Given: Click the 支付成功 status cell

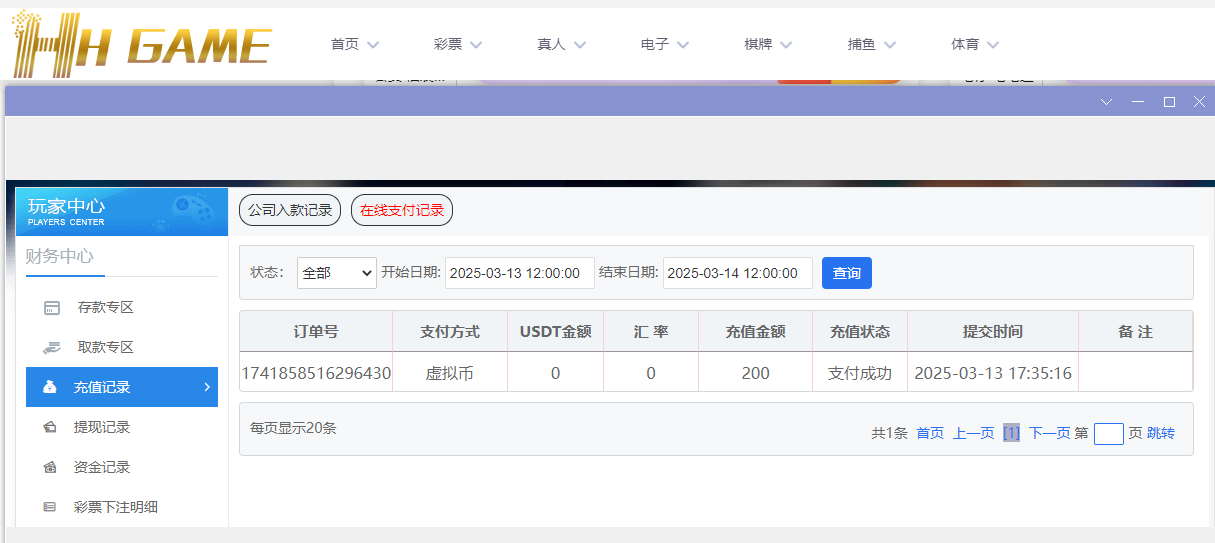Looking at the screenshot, I should point(860,373).
